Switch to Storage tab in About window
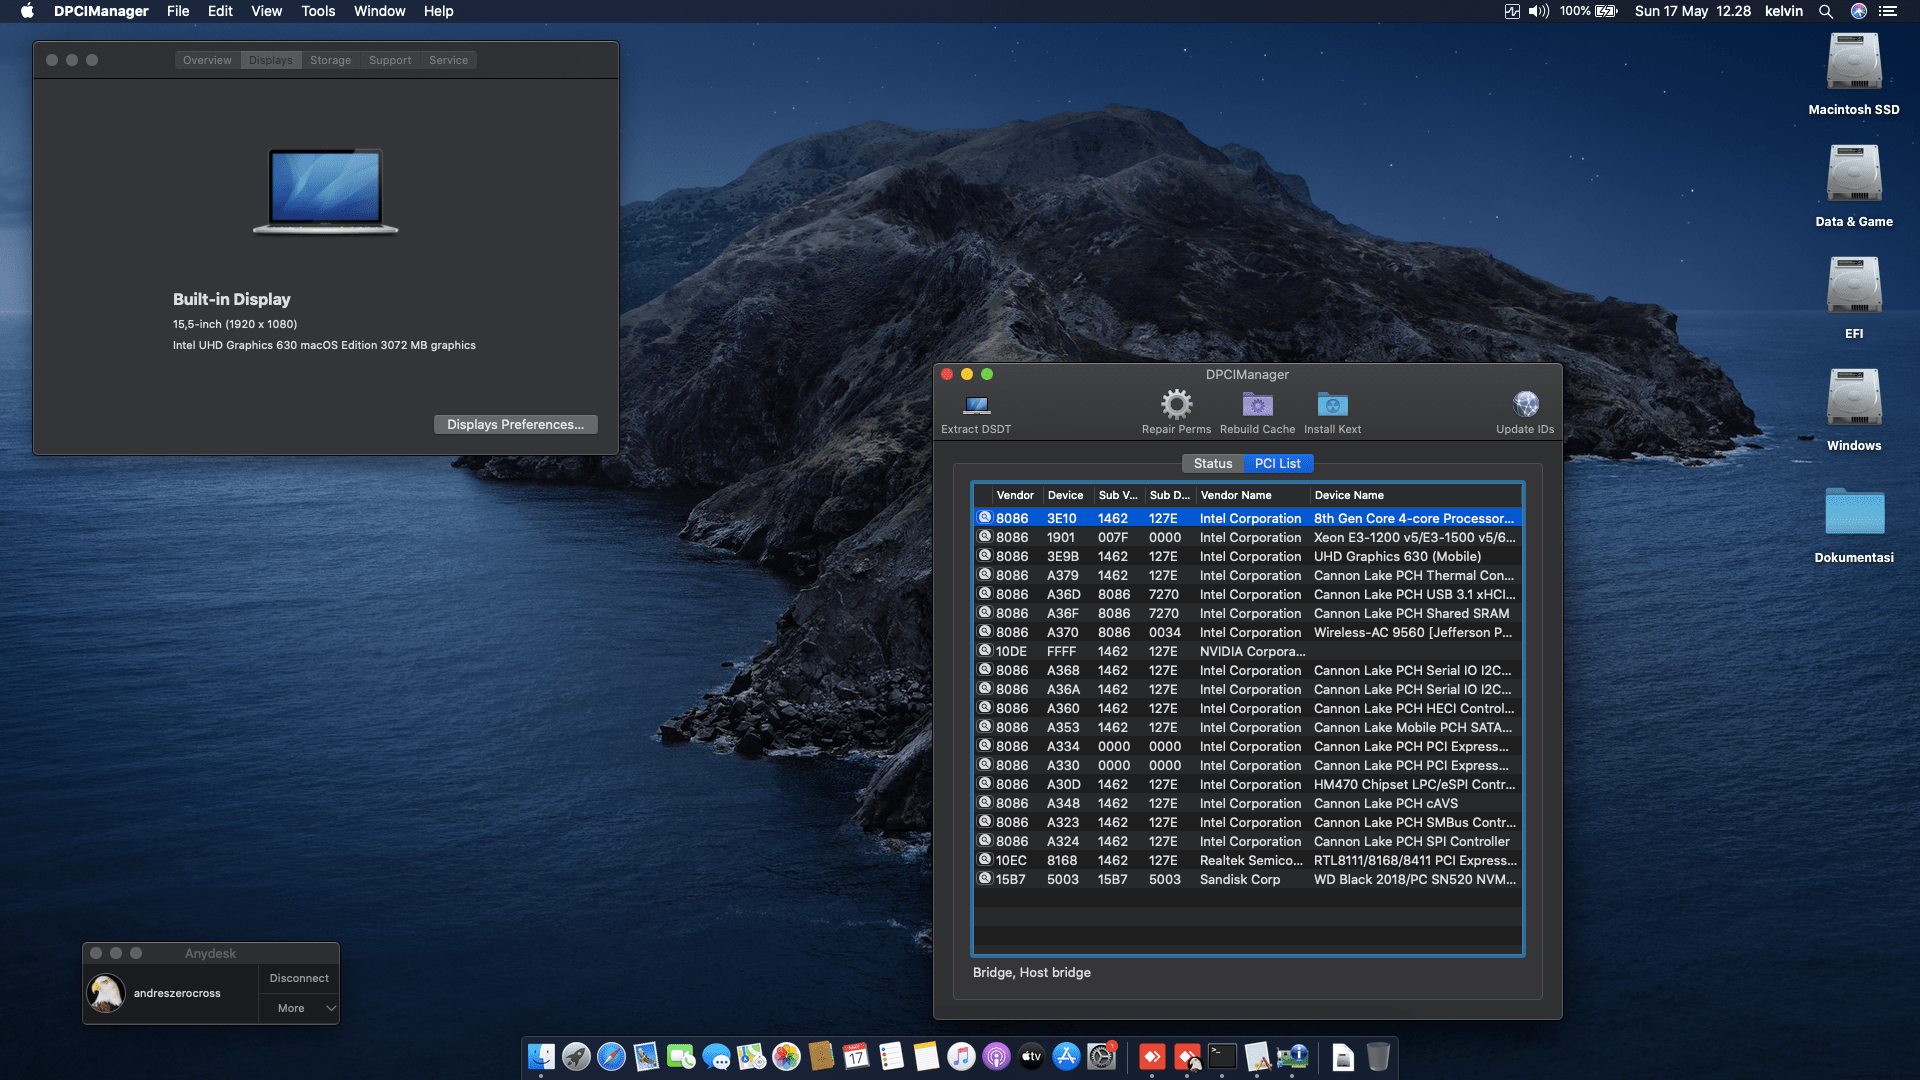Viewport: 1920px width, 1080px height. (330, 60)
